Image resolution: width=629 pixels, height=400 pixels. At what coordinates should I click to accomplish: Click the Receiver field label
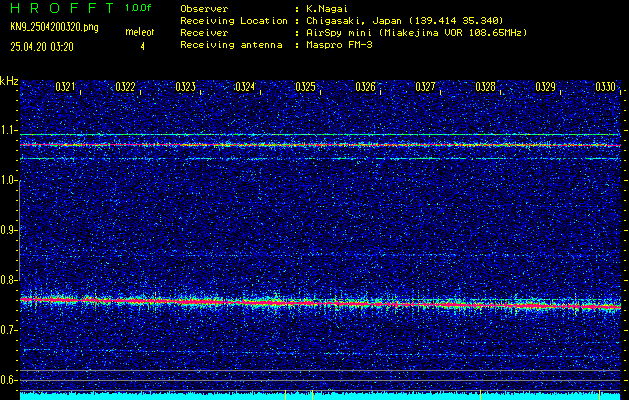(204, 33)
